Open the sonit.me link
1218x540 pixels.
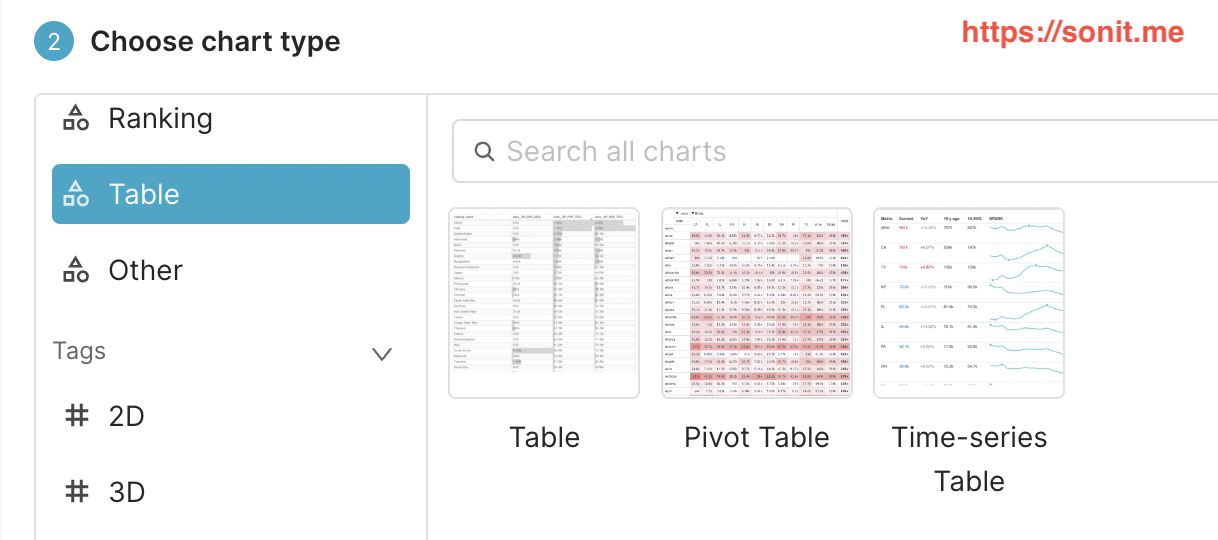(x=1073, y=33)
